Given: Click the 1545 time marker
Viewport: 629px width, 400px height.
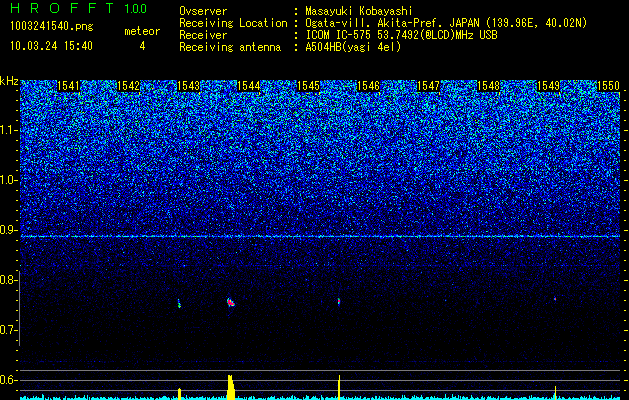Looking at the screenshot, I should [x=308, y=86].
